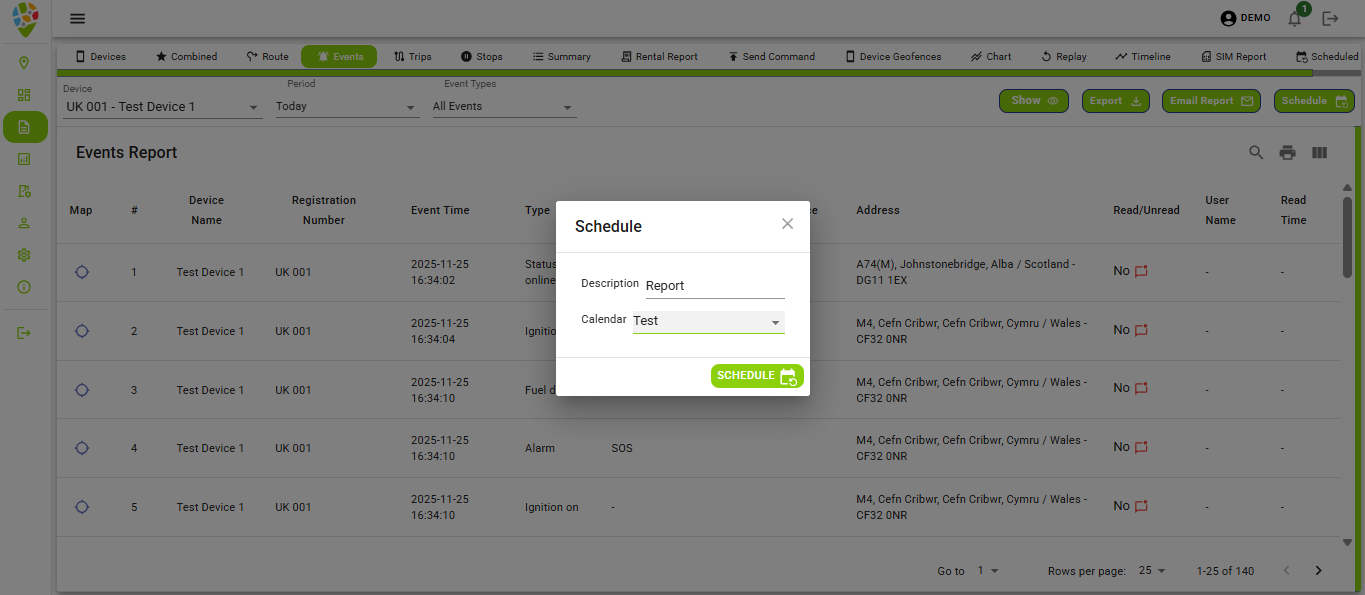Switch to the Trips tab

[412, 56]
